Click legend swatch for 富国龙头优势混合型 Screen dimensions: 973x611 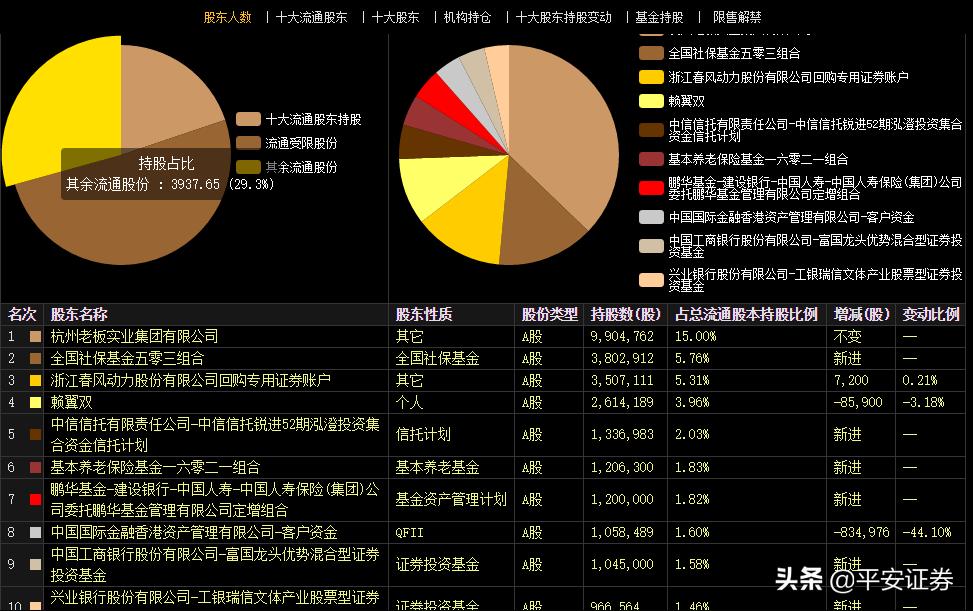tap(652, 246)
